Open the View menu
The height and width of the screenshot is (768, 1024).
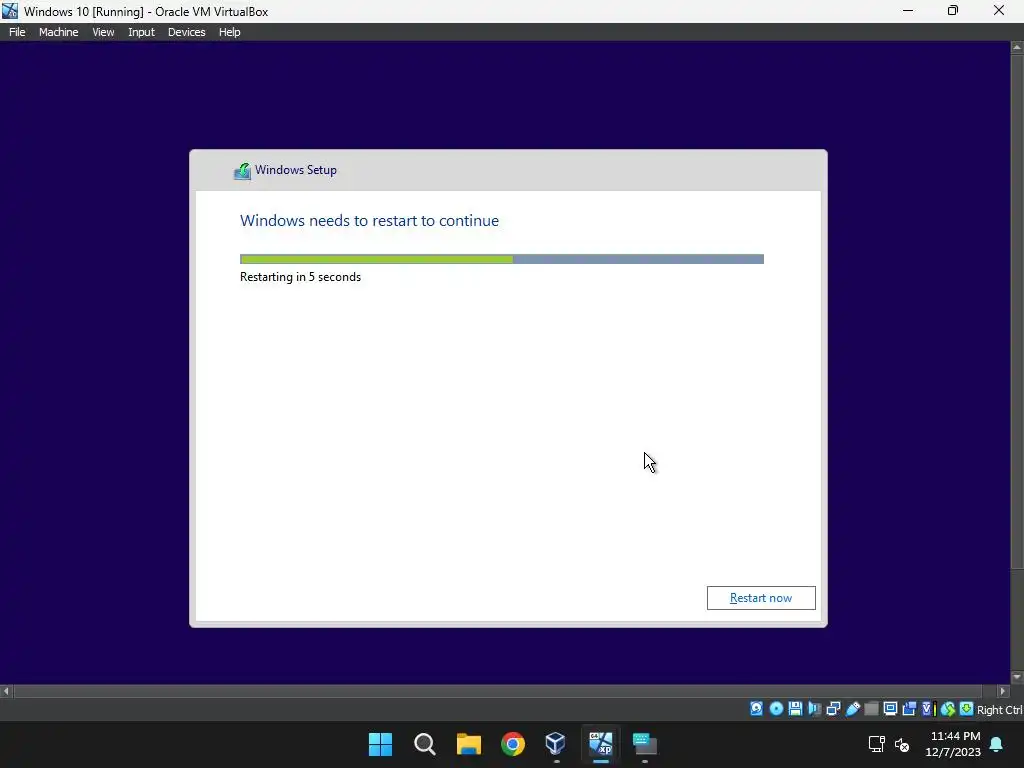tap(103, 32)
